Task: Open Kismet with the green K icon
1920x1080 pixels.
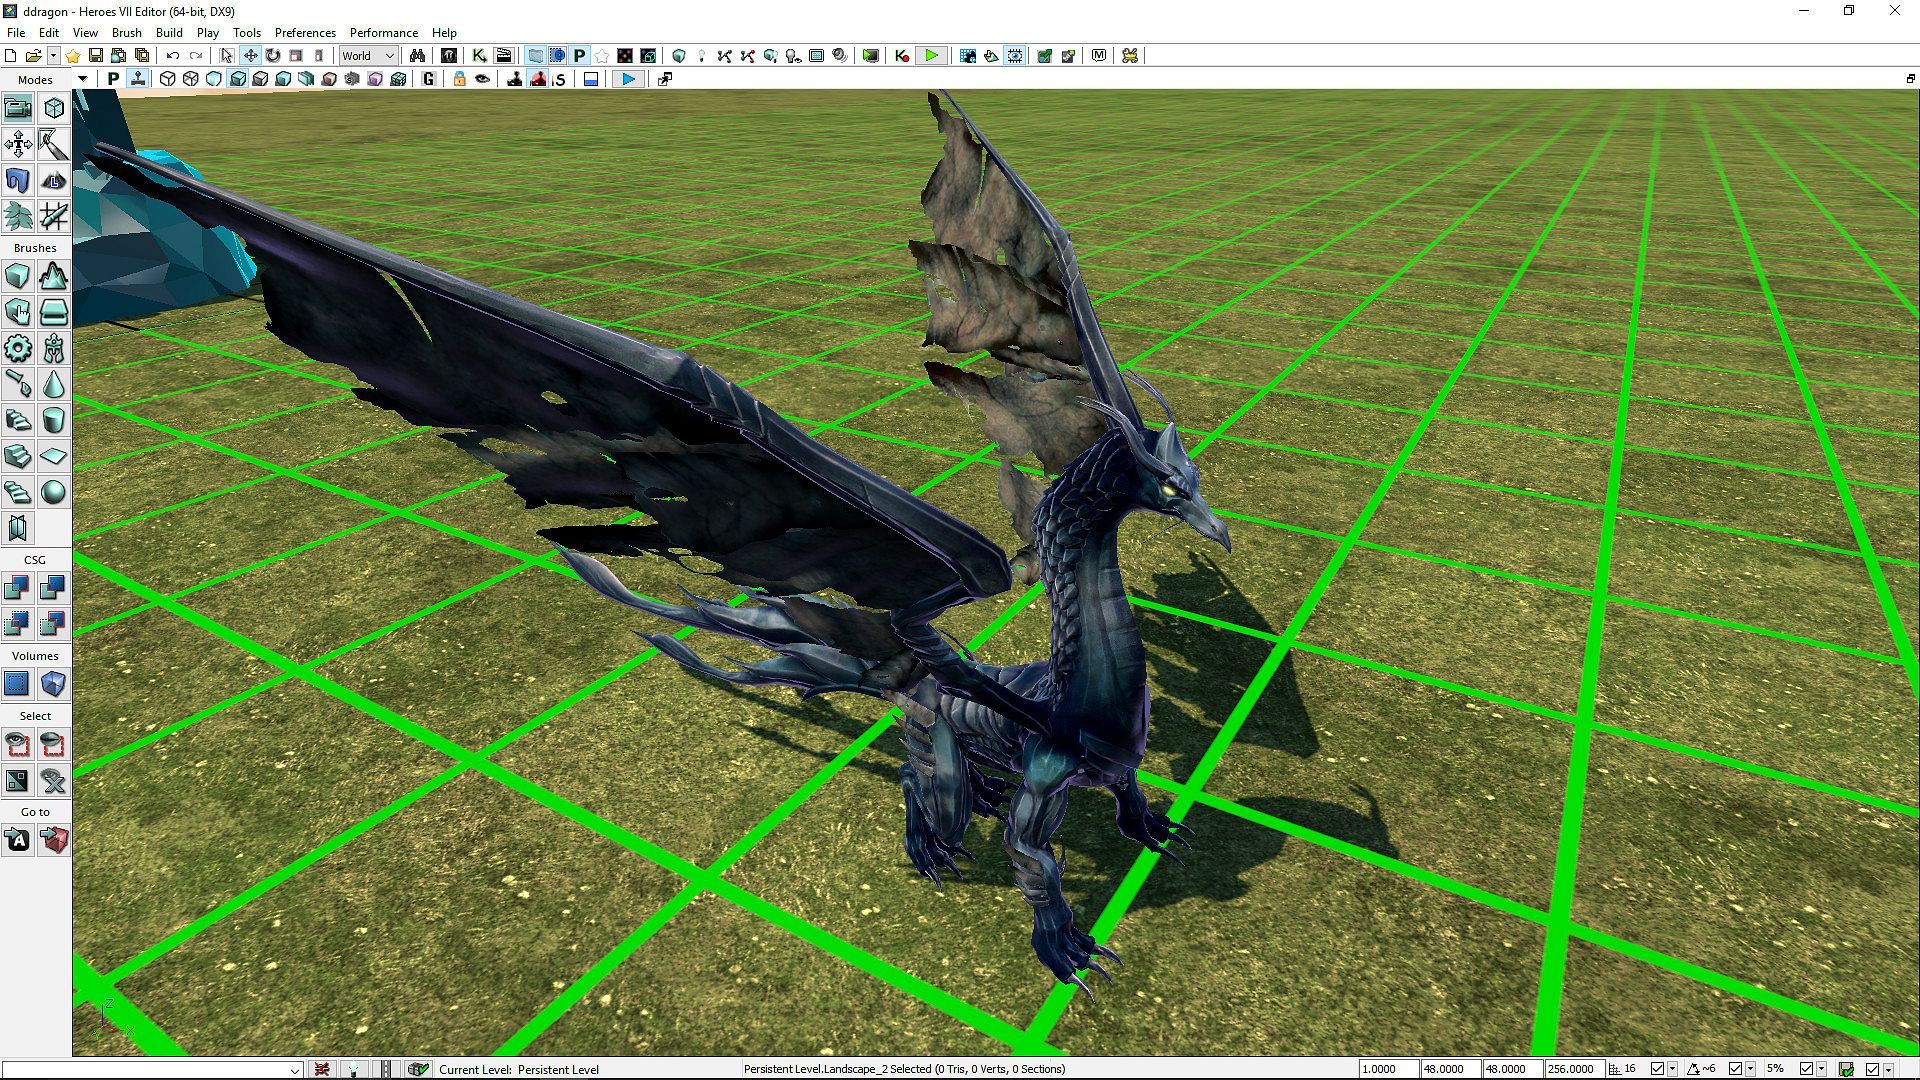Action: (479, 56)
